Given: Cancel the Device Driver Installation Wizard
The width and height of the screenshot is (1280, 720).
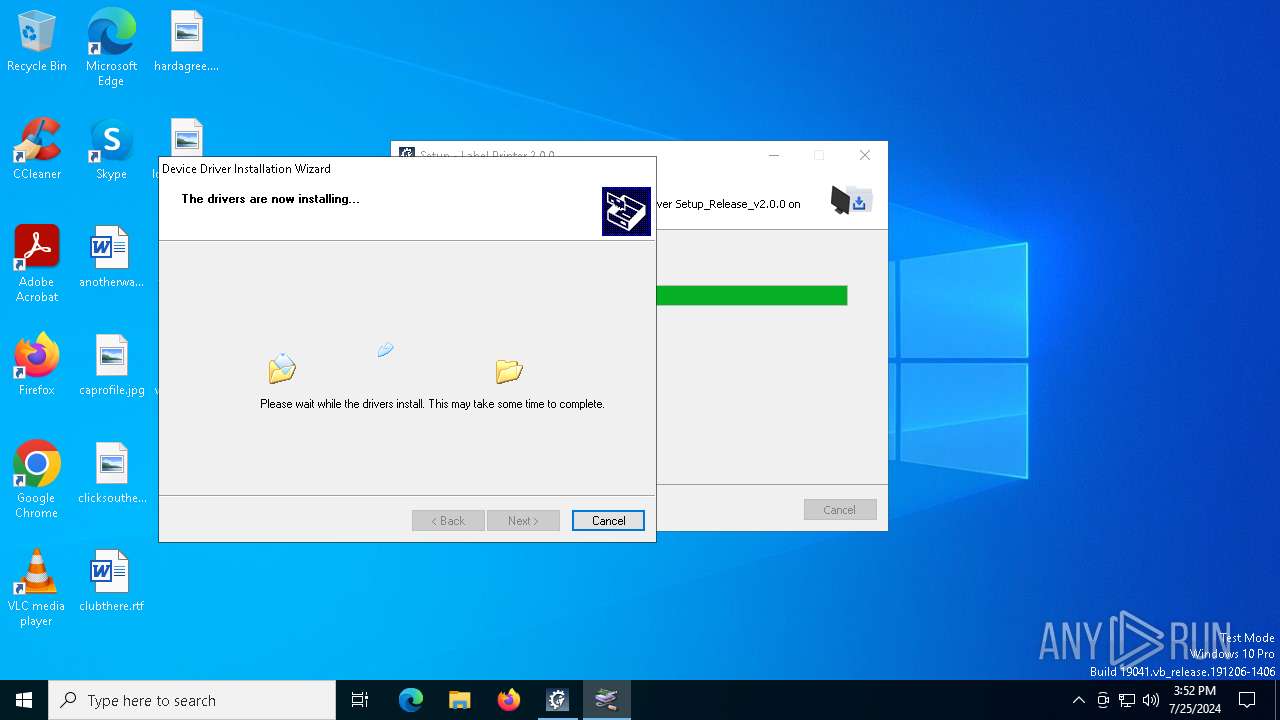Looking at the screenshot, I should pyautogui.click(x=608, y=521).
